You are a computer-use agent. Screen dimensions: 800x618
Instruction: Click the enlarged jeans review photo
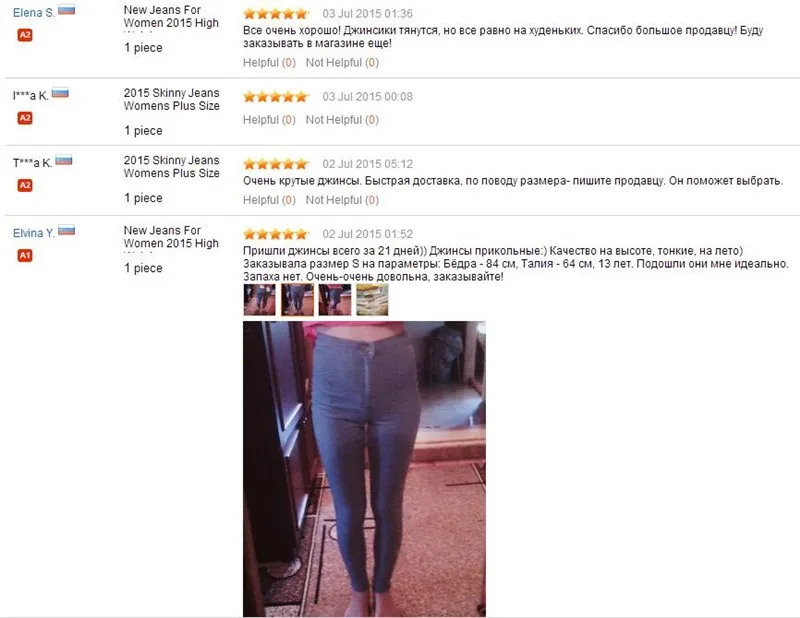(364, 468)
